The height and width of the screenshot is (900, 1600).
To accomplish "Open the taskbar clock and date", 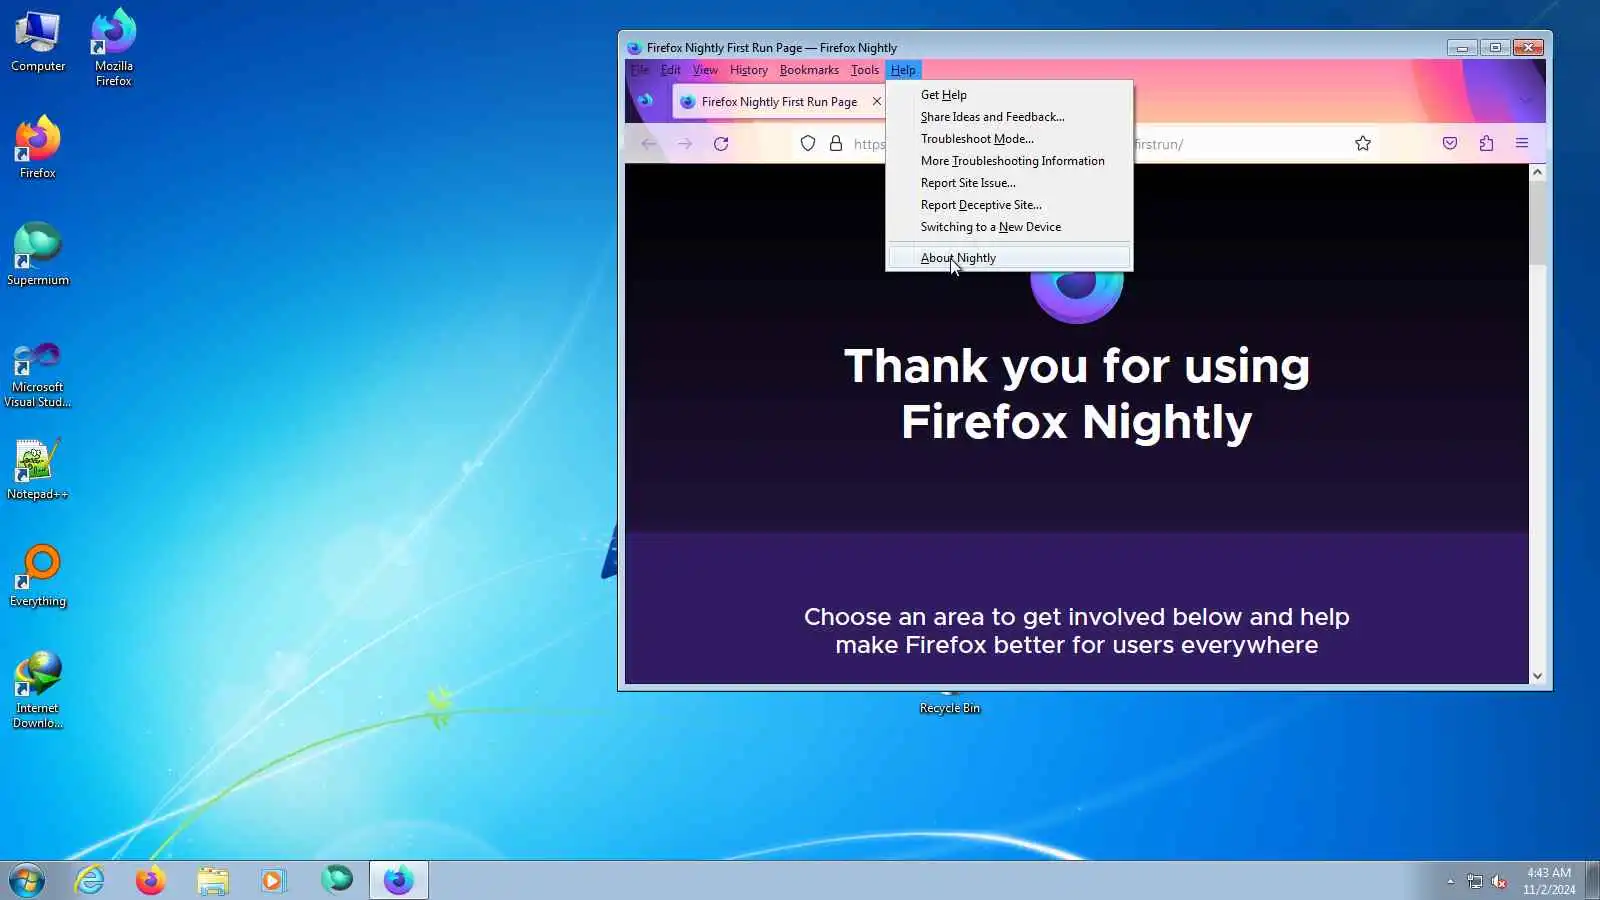I will [x=1549, y=881].
